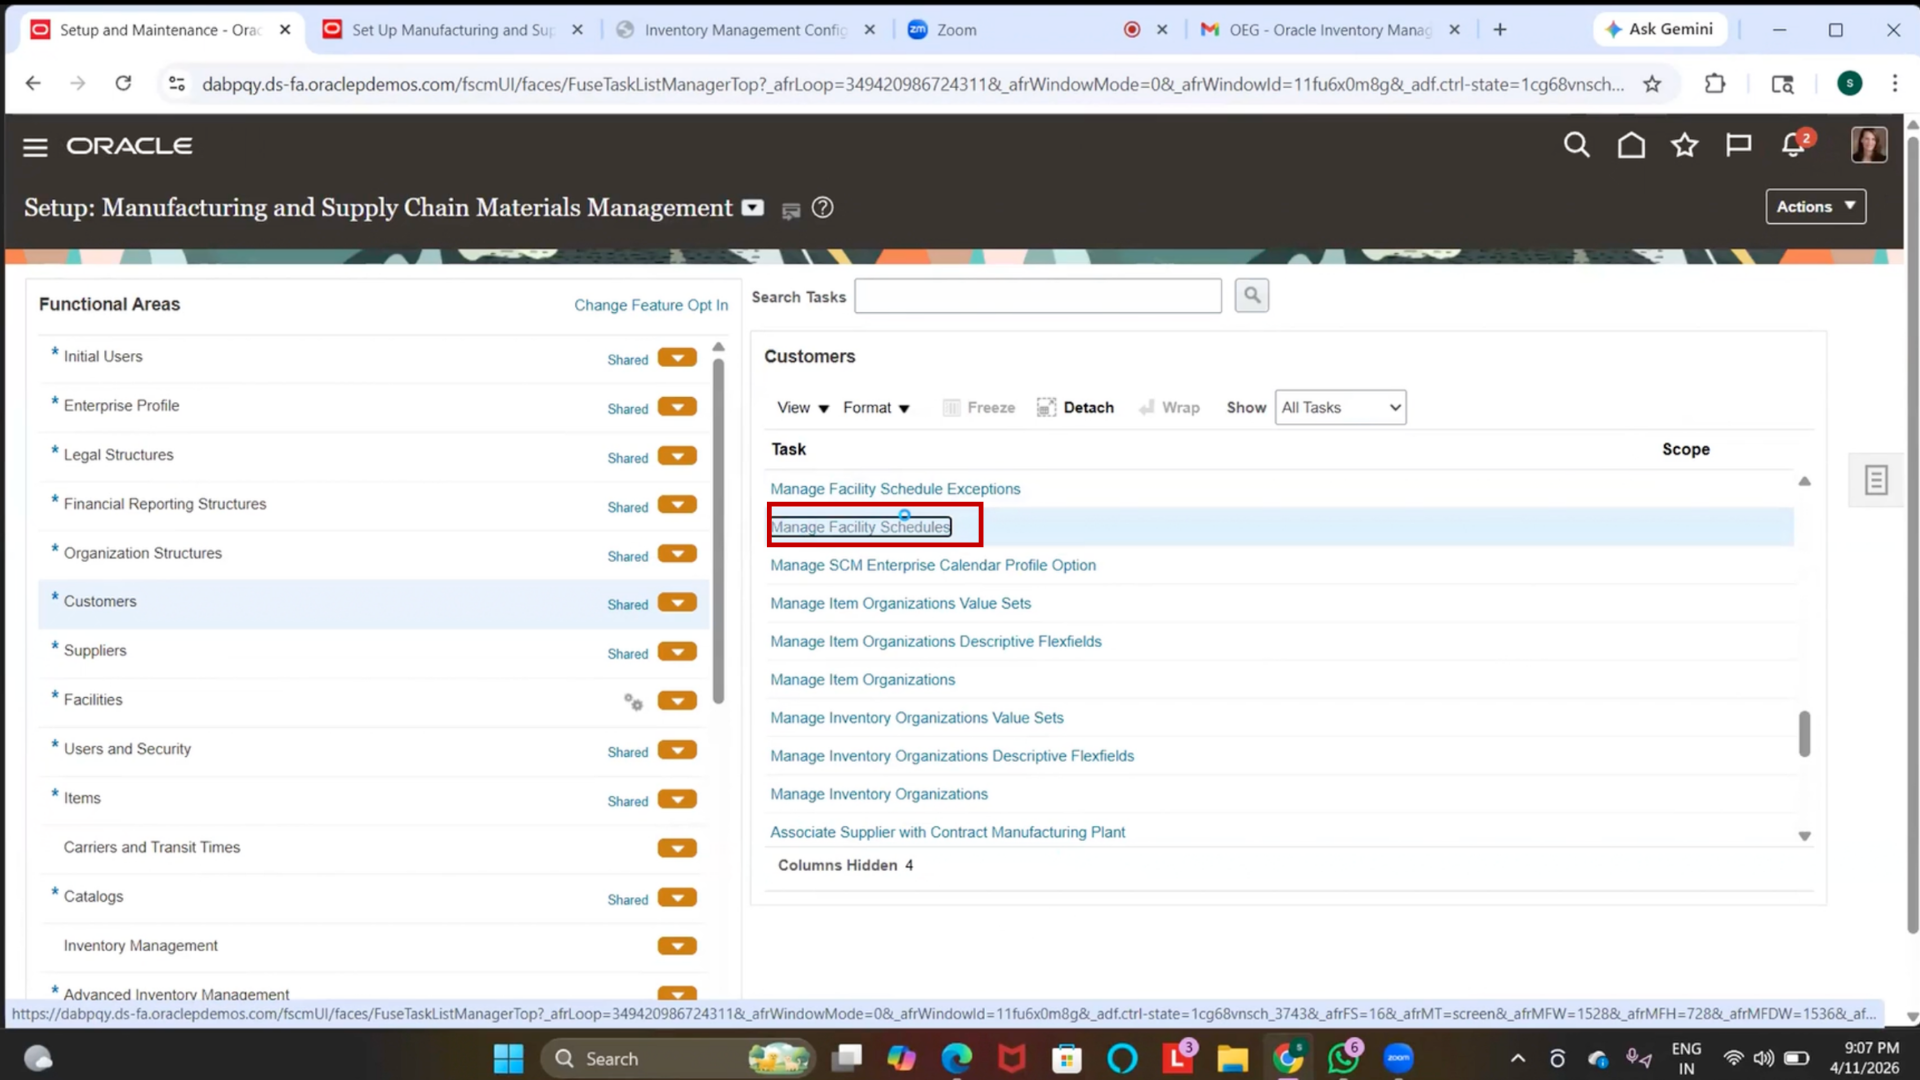This screenshot has width=1920, height=1080.
Task: Expand the Legal Structures orange dropdown
Action: (677, 456)
